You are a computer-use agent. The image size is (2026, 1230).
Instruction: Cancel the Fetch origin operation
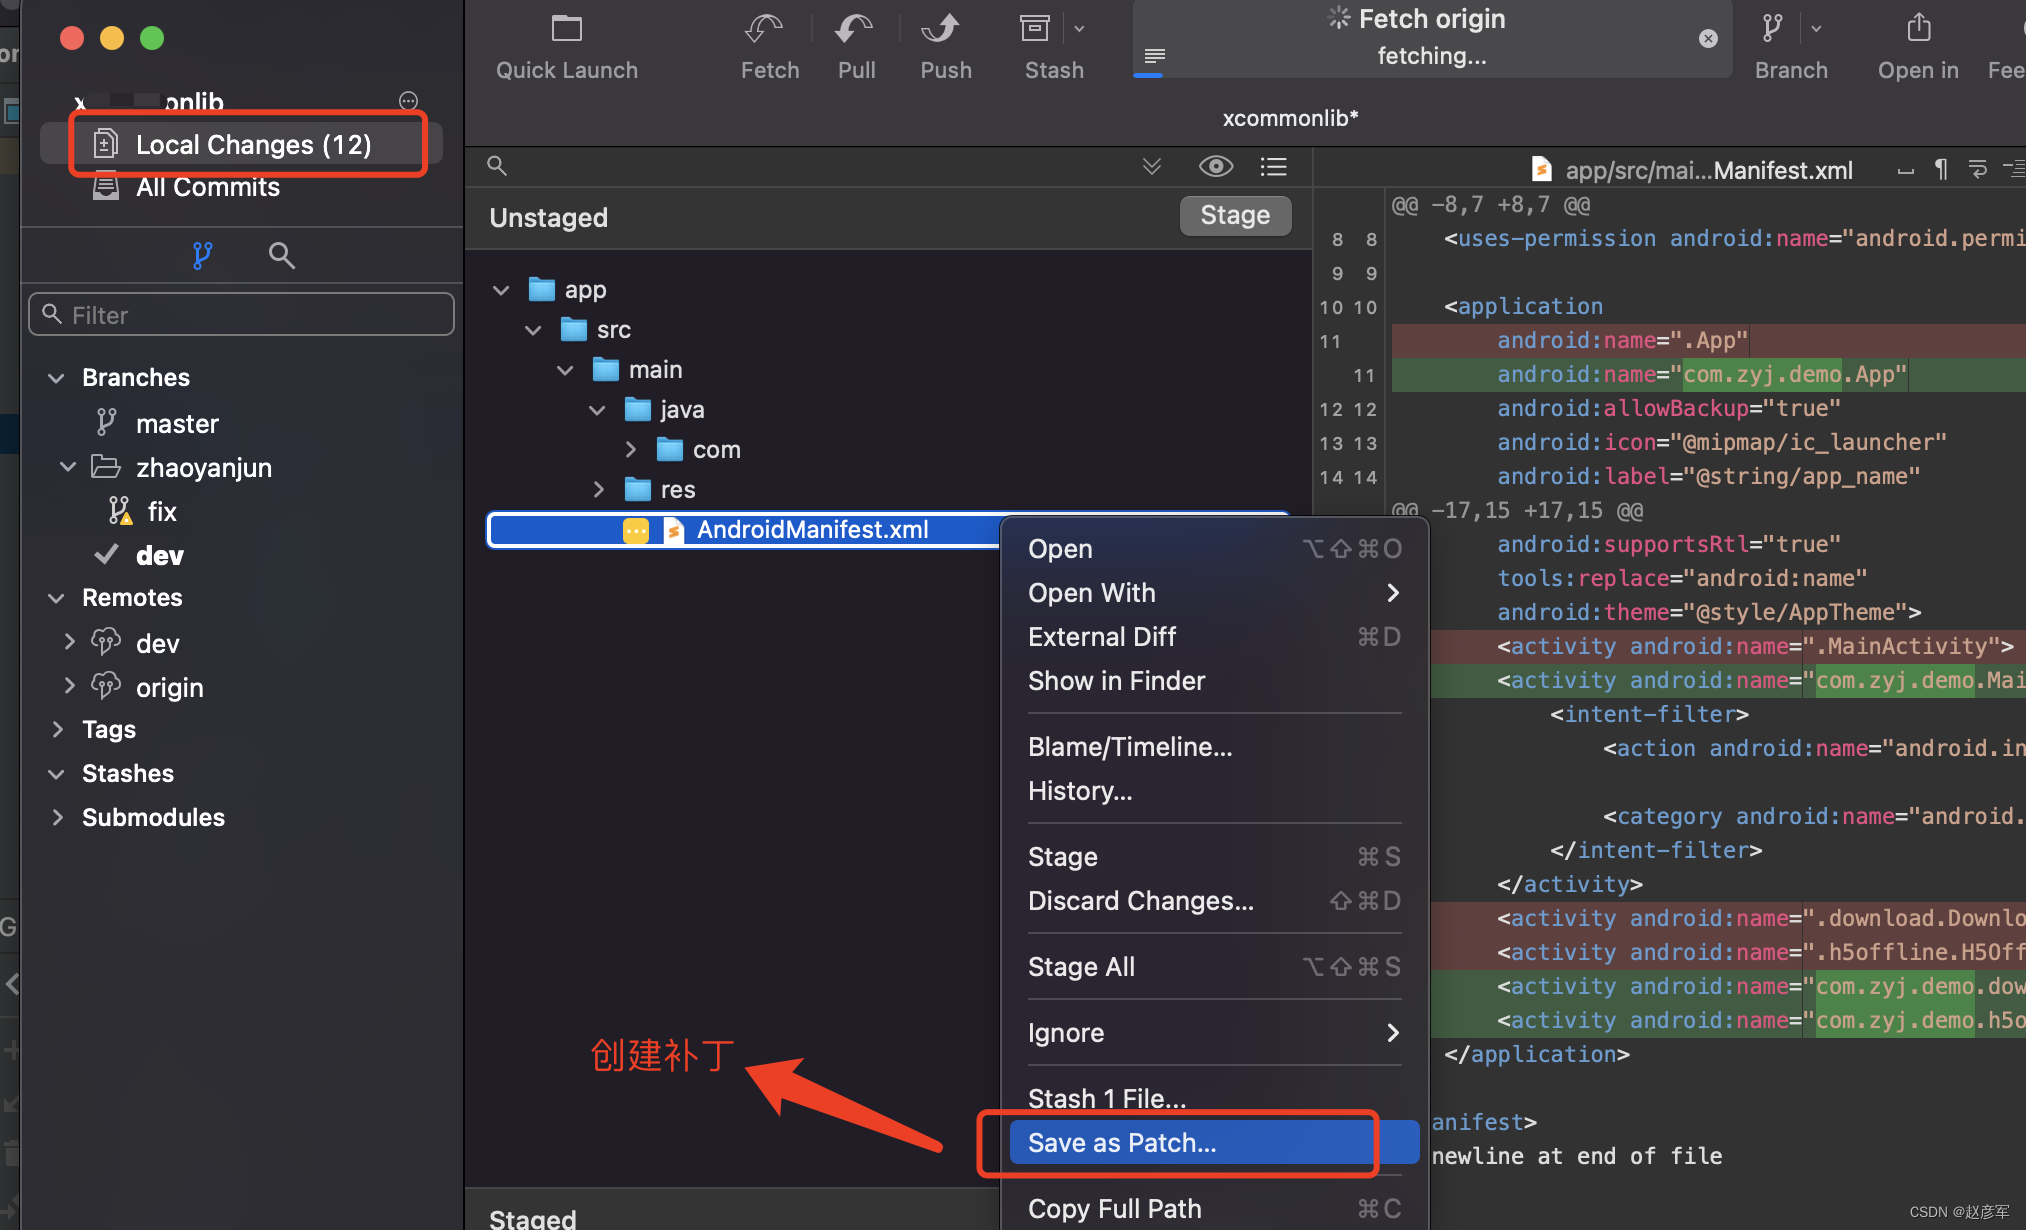[x=1708, y=38]
